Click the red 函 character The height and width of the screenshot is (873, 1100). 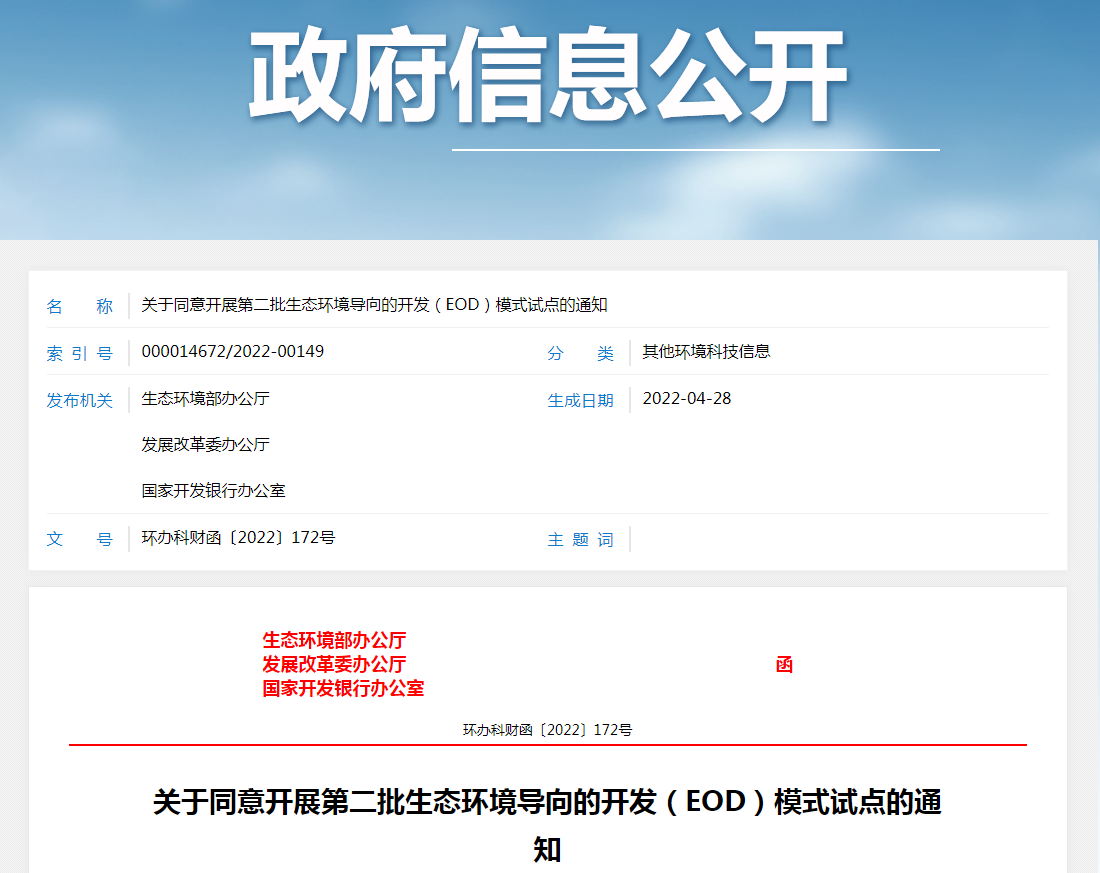[x=784, y=665]
